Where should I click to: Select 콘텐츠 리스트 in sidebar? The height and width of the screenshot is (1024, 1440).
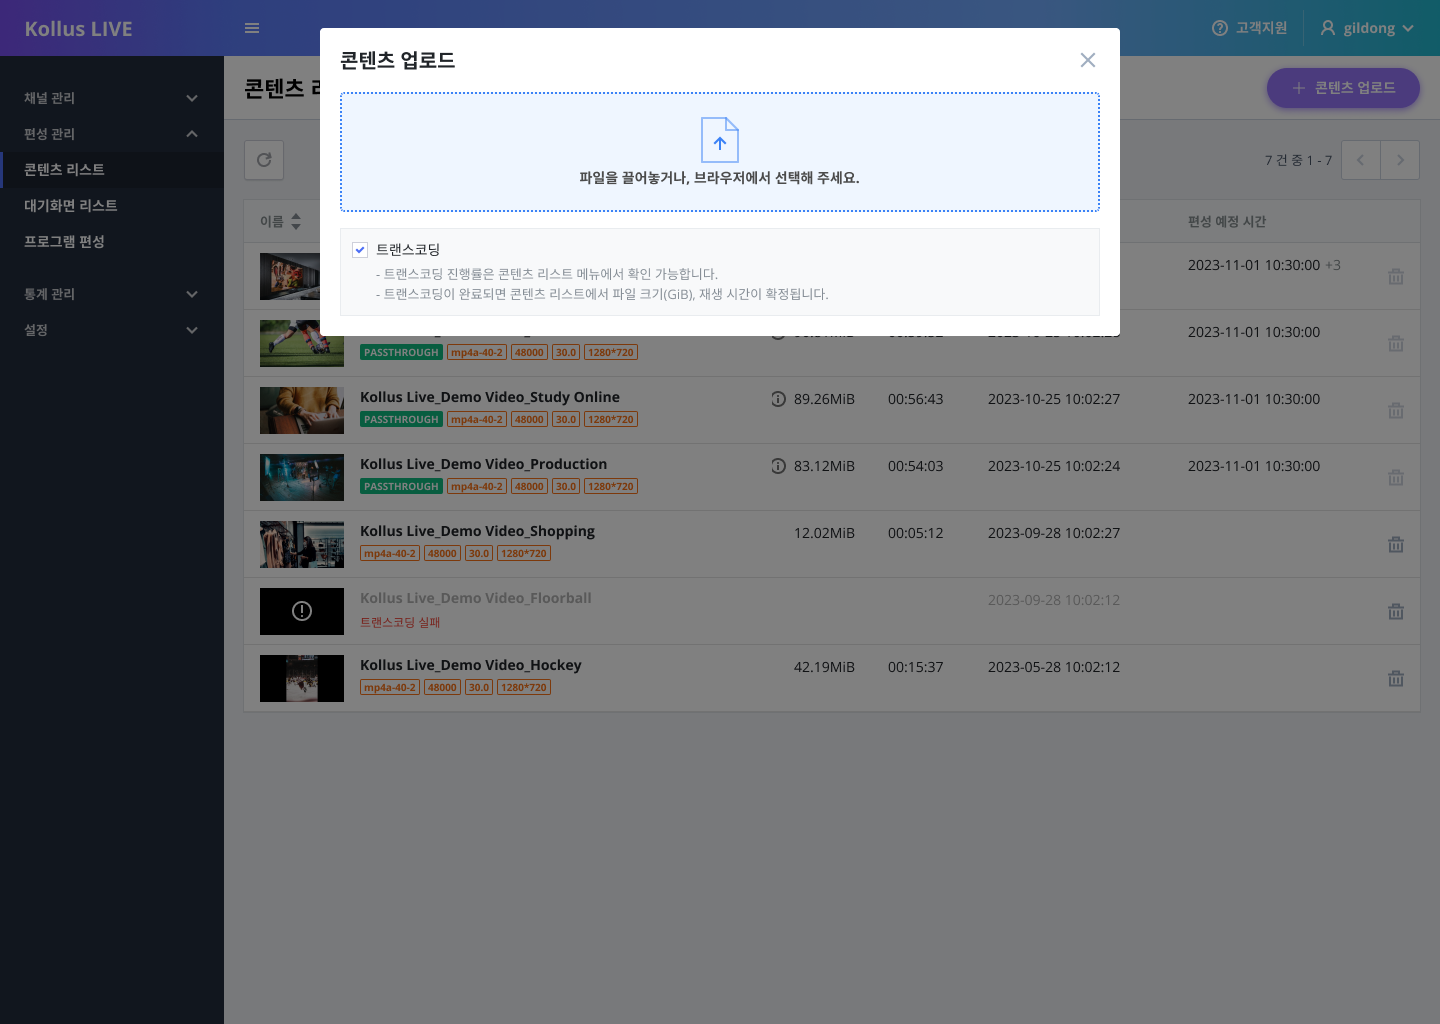(64, 170)
